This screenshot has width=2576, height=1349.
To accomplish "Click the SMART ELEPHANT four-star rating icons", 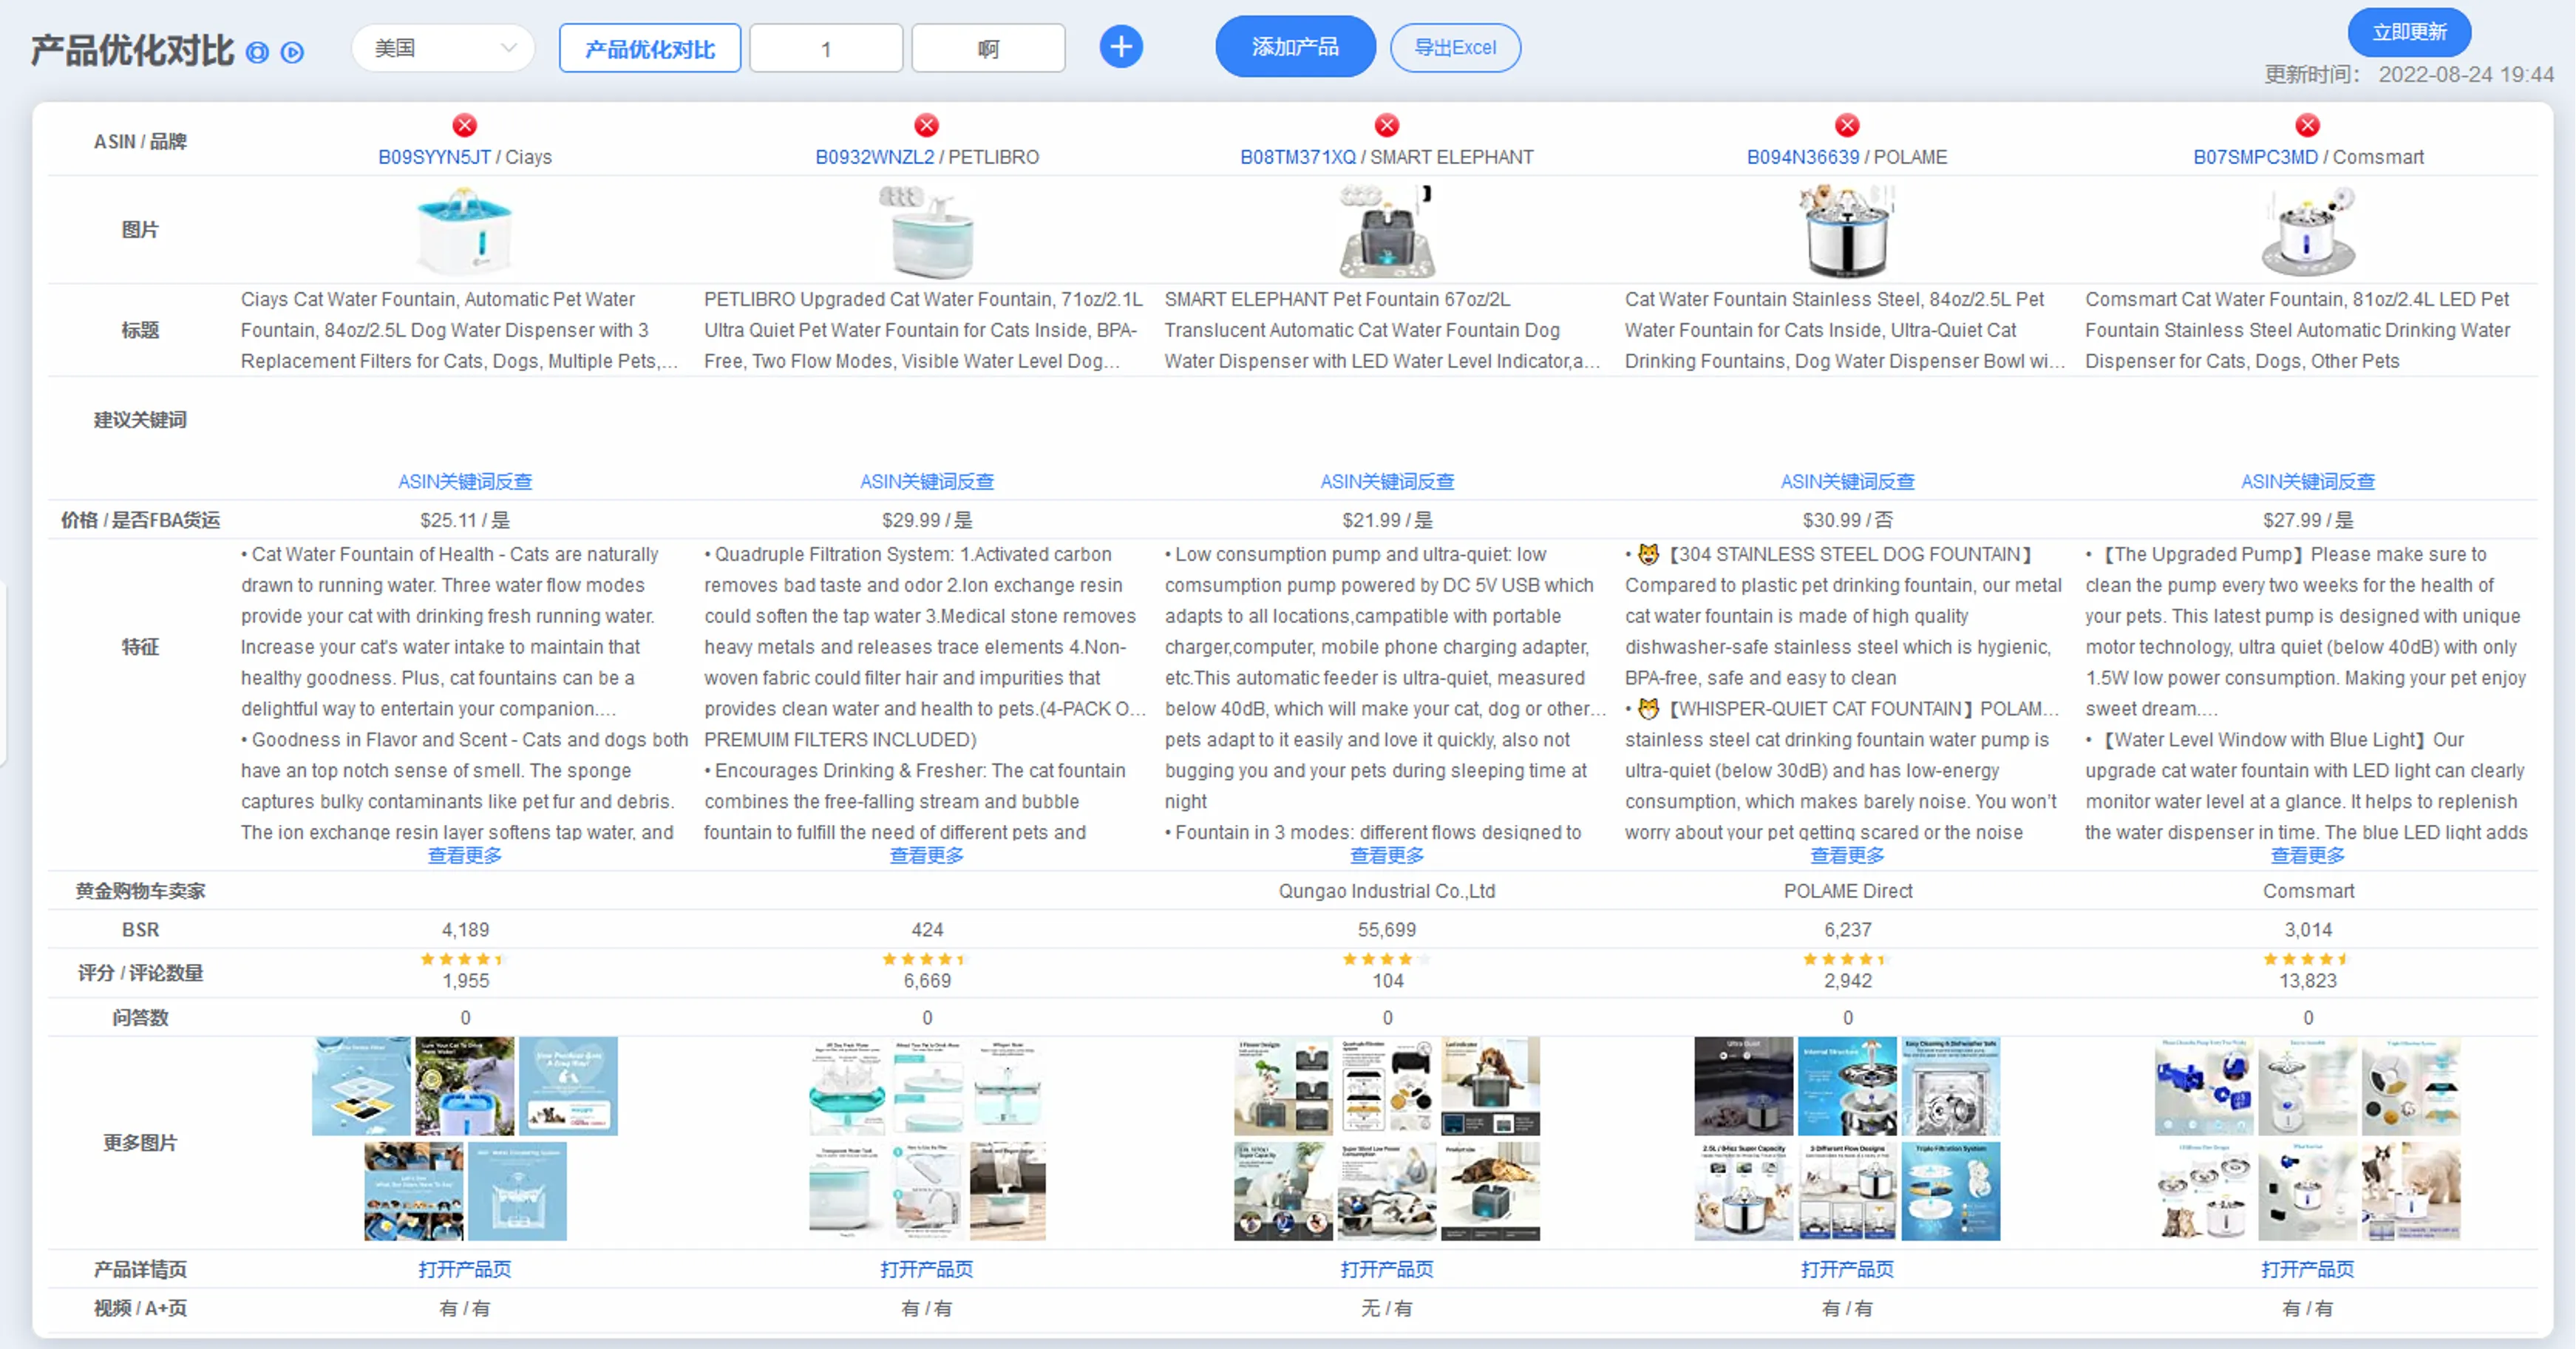I will (x=1387, y=959).
